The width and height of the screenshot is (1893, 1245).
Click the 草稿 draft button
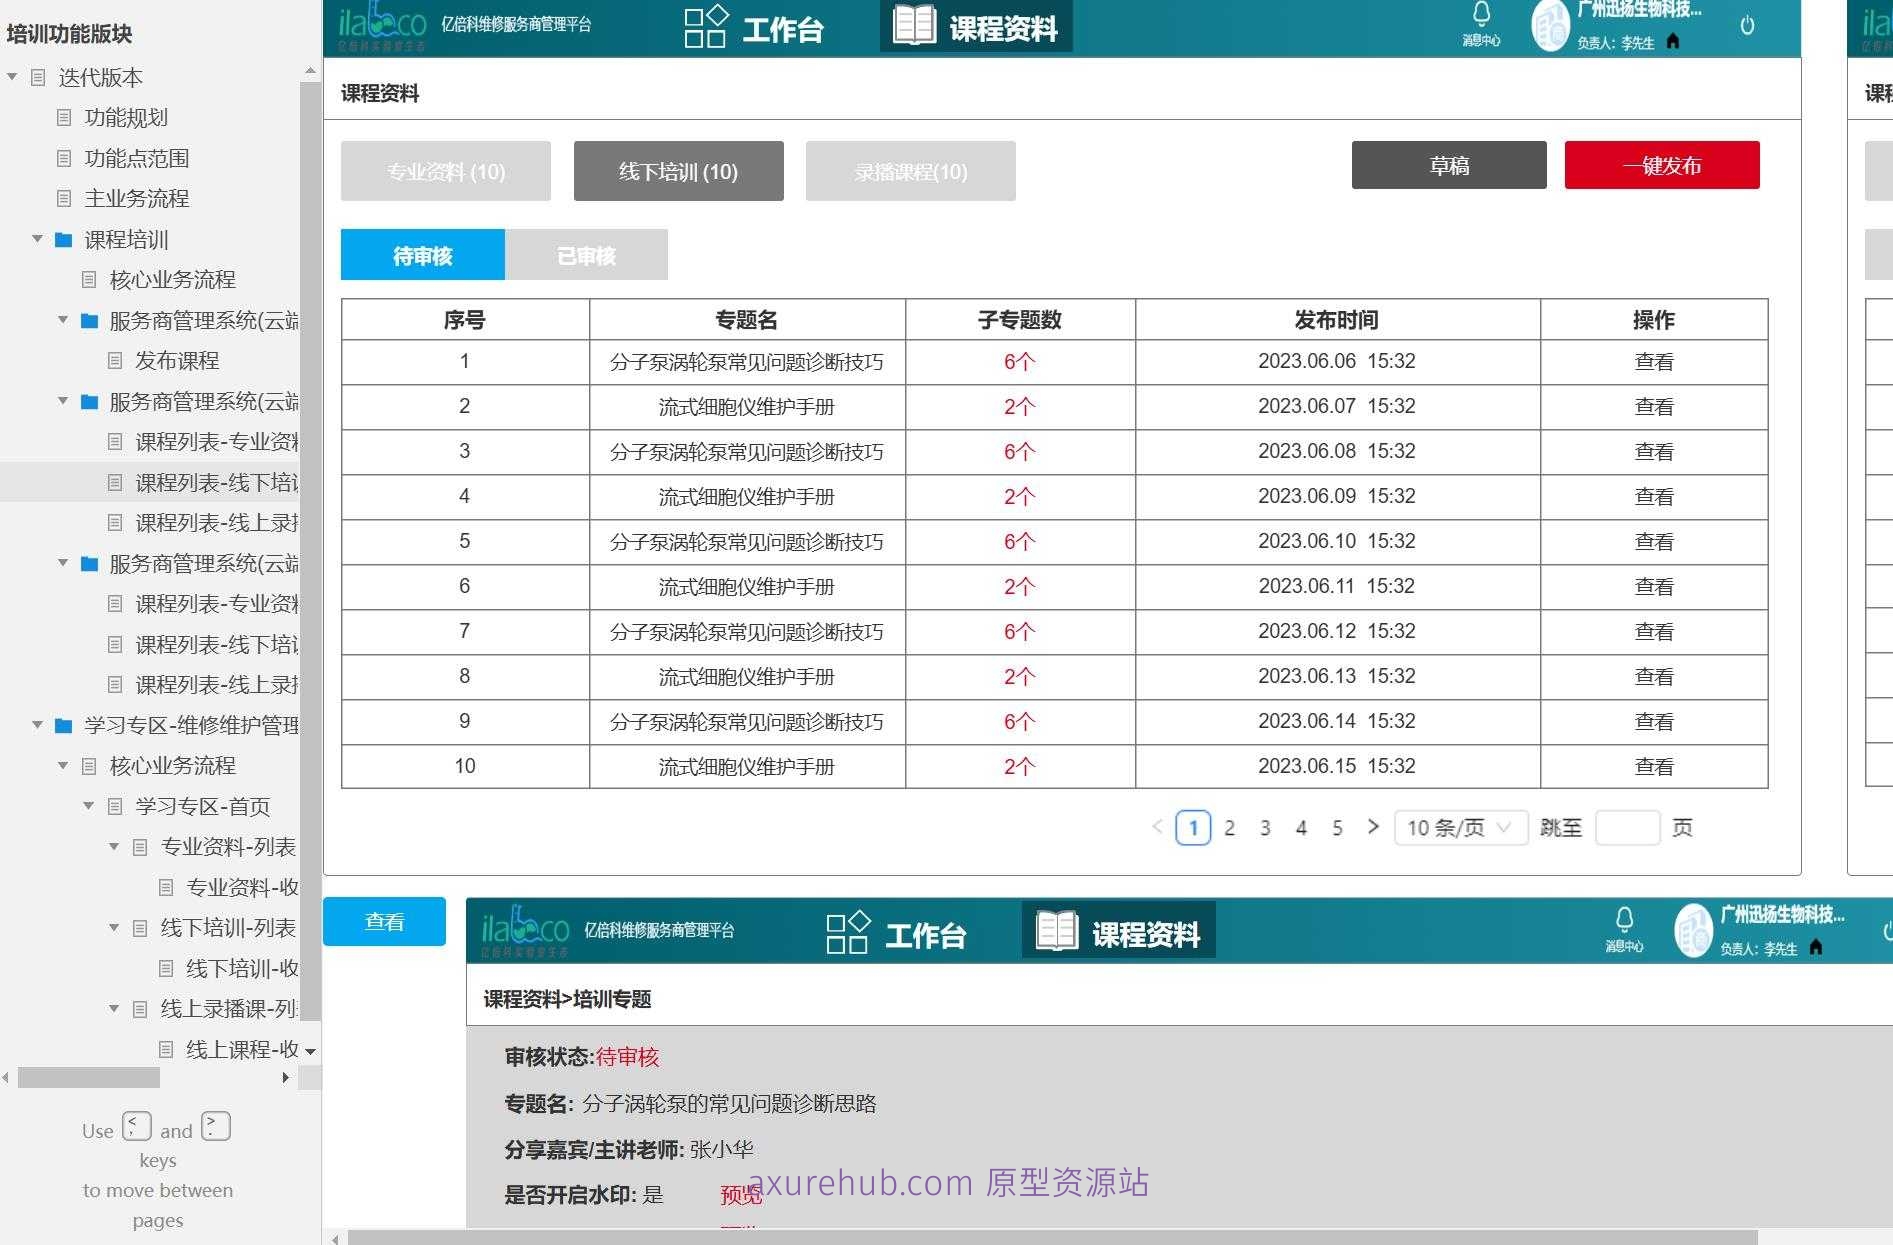point(1449,165)
